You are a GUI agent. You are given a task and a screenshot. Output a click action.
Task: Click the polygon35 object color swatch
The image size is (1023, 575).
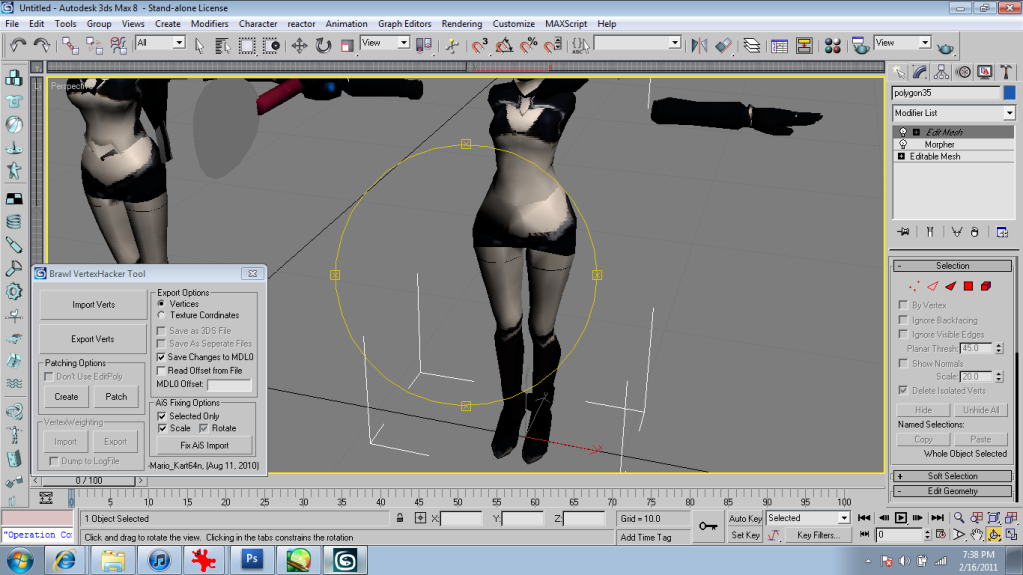click(x=1009, y=93)
